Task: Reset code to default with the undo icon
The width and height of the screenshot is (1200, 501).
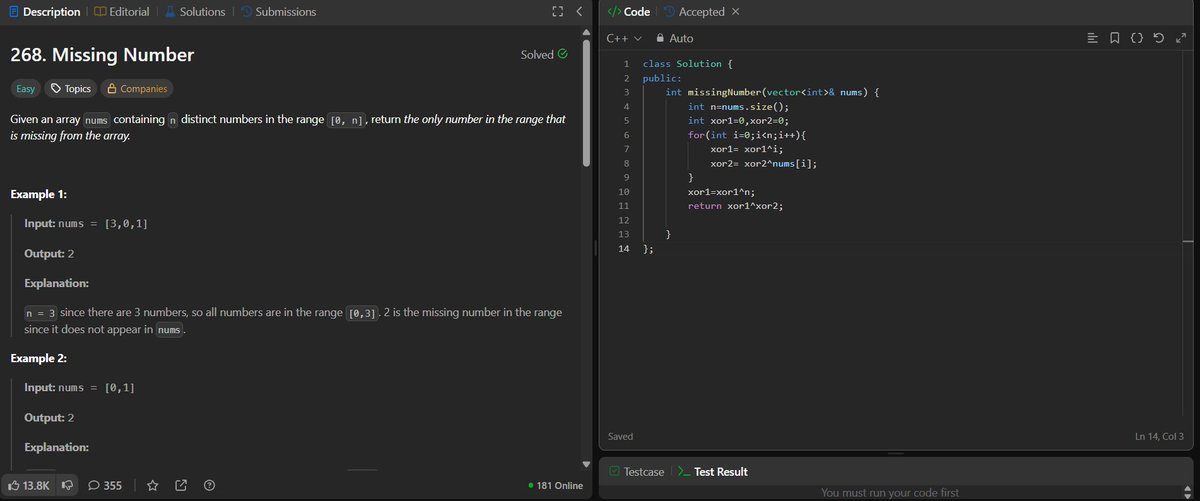Action: coord(1158,38)
